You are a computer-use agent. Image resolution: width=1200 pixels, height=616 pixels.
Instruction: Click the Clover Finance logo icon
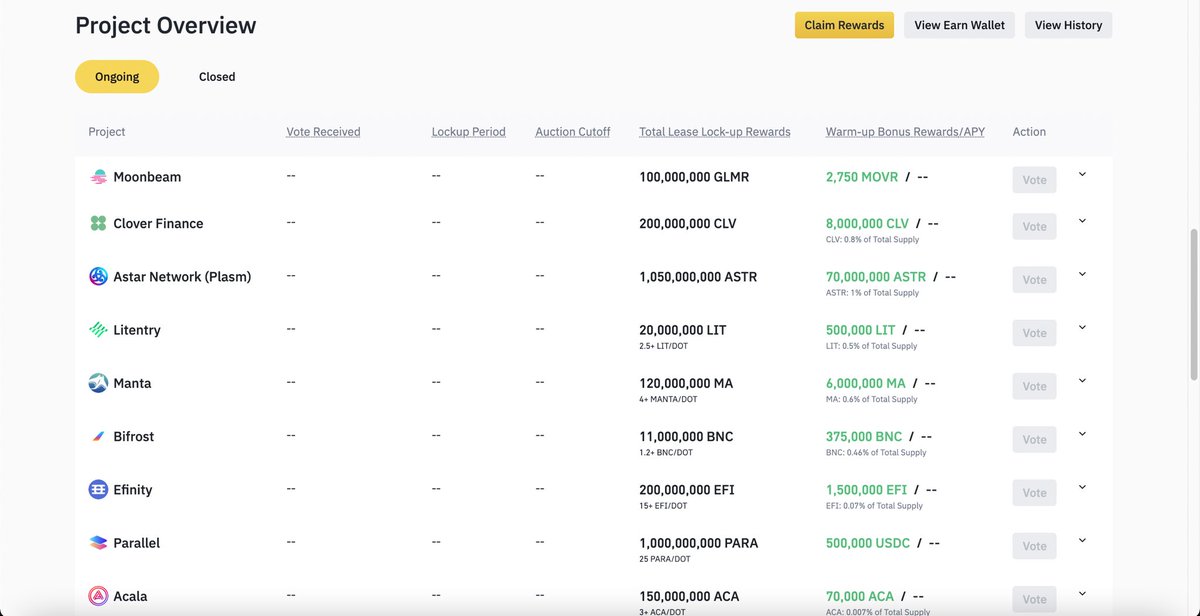pos(98,223)
